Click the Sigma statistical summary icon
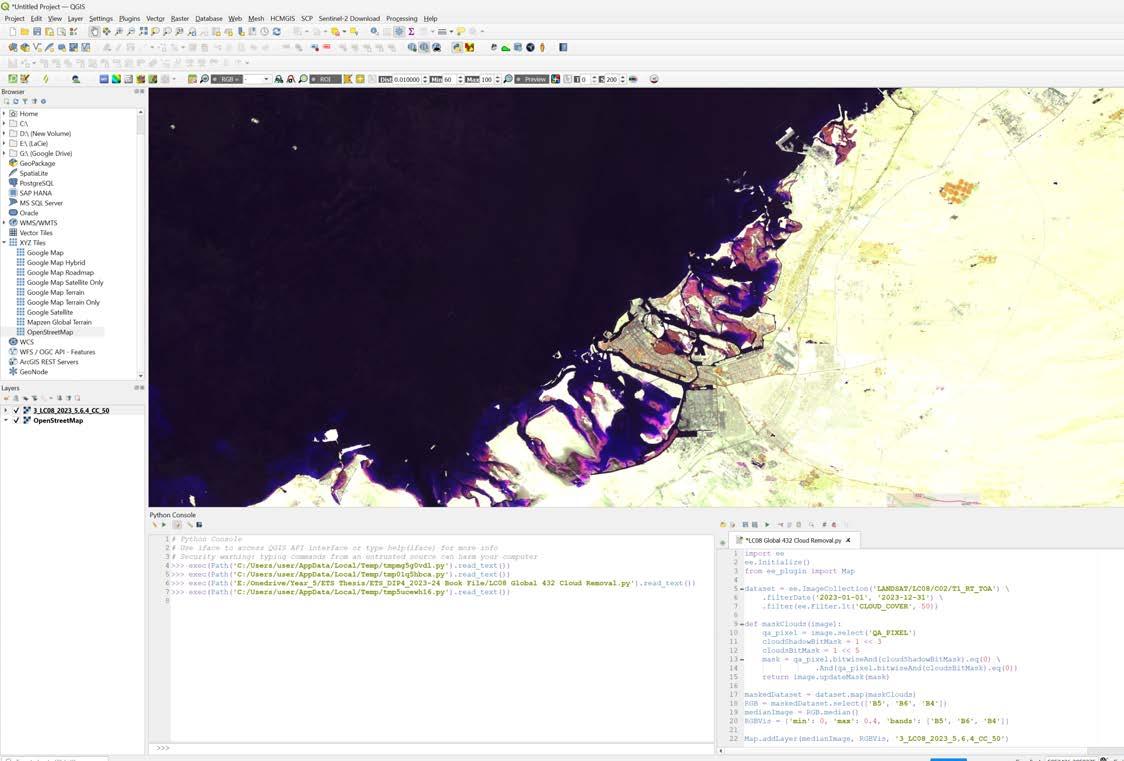 (411, 32)
